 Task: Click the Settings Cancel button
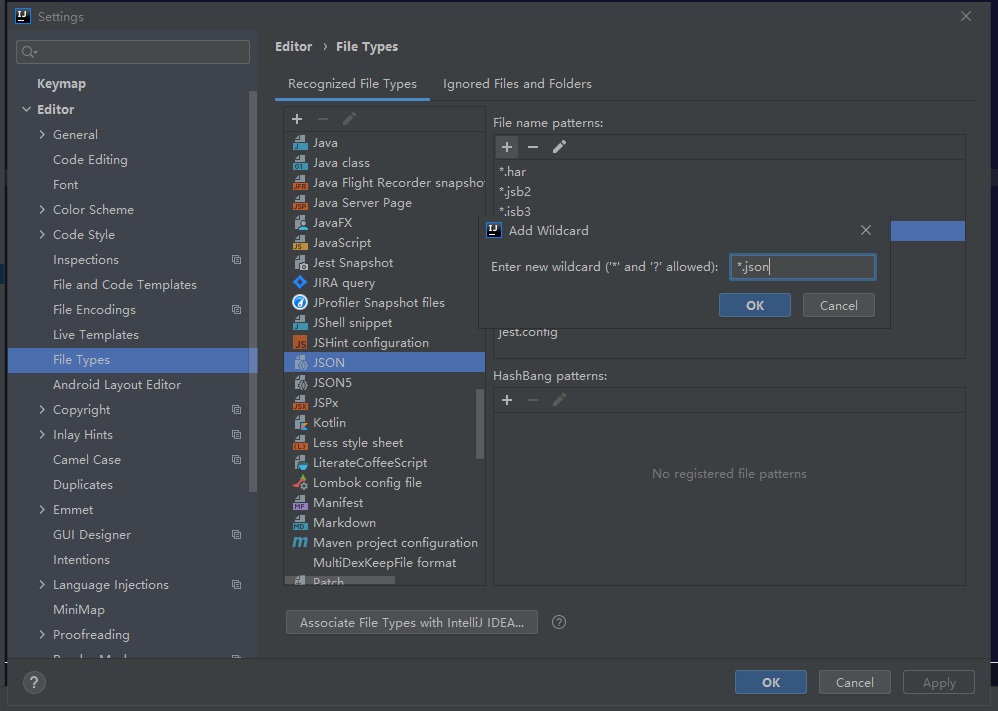854,682
